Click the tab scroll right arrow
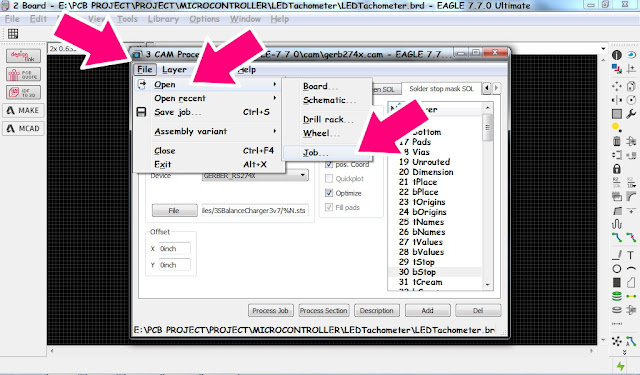 [x=496, y=88]
